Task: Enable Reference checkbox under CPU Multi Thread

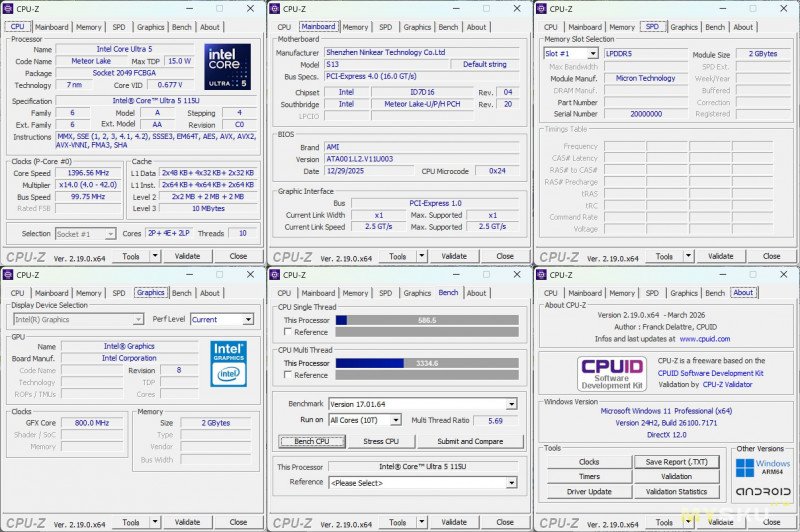Action: tap(287, 375)
